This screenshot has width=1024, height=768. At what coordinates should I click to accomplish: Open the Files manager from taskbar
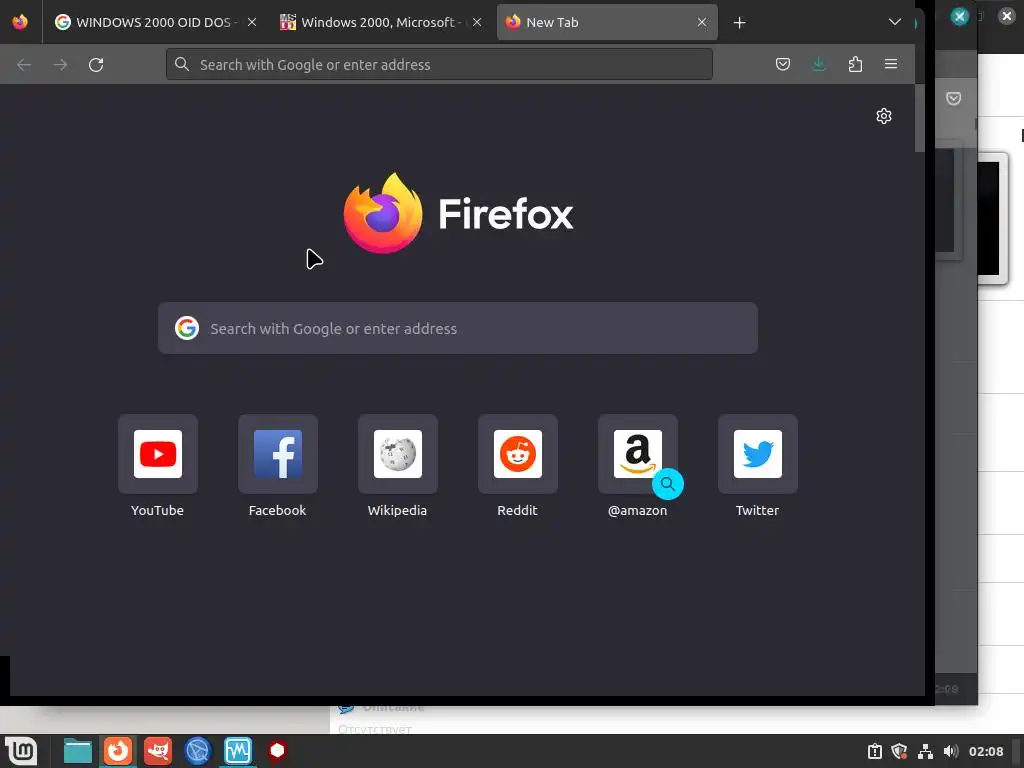pos(78,751)
